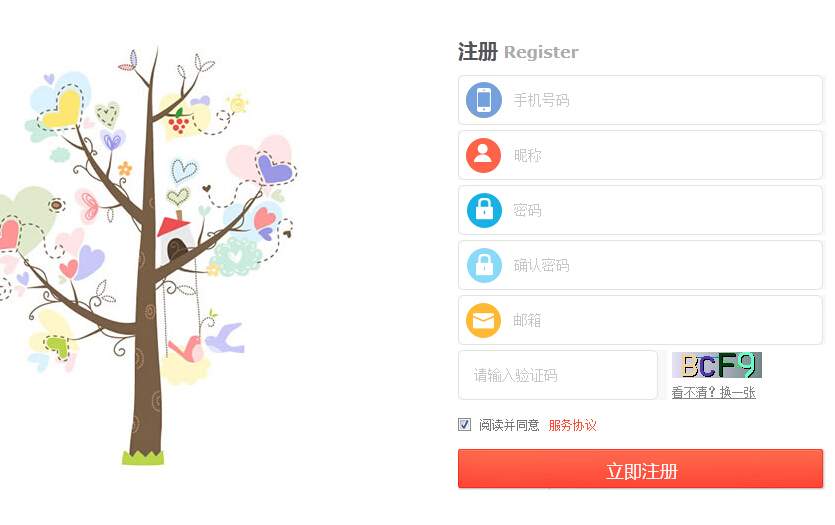Image resolution: width=835 pixels, height=525 pixels.
Task: Uncheck the 阅读并同意 agreement checkbox
Action: (464, 424)
